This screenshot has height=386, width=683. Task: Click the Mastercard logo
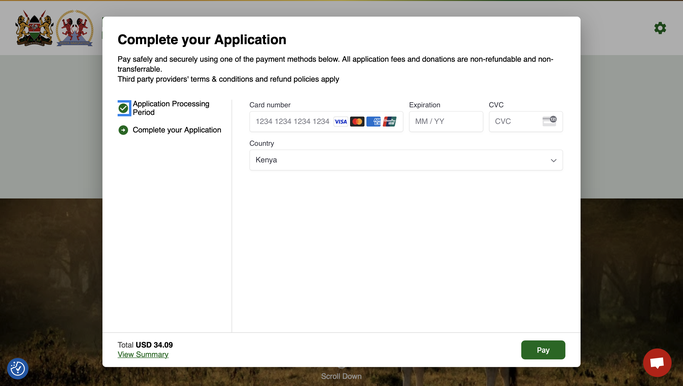tap(357, 122)
